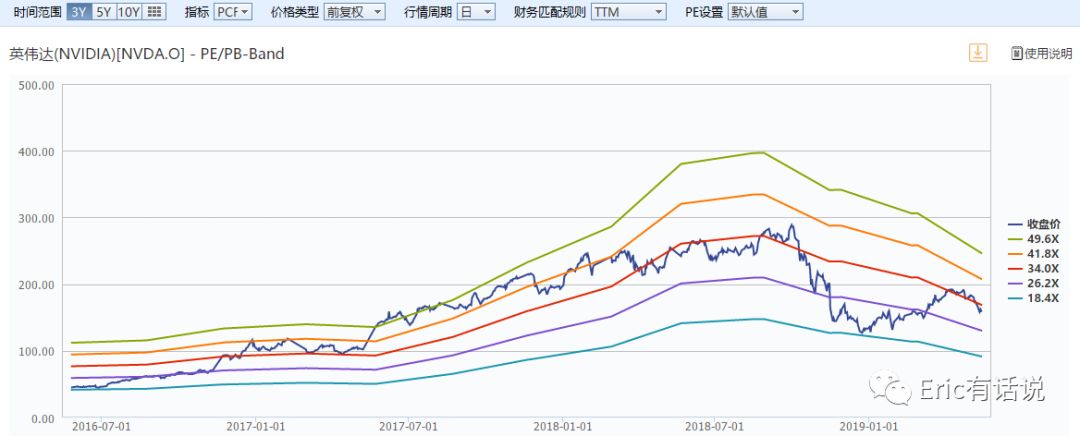Toggle the 26.2X band legend entry
The width and height of the screenshot is (1080, 436).
[1031, 284]
